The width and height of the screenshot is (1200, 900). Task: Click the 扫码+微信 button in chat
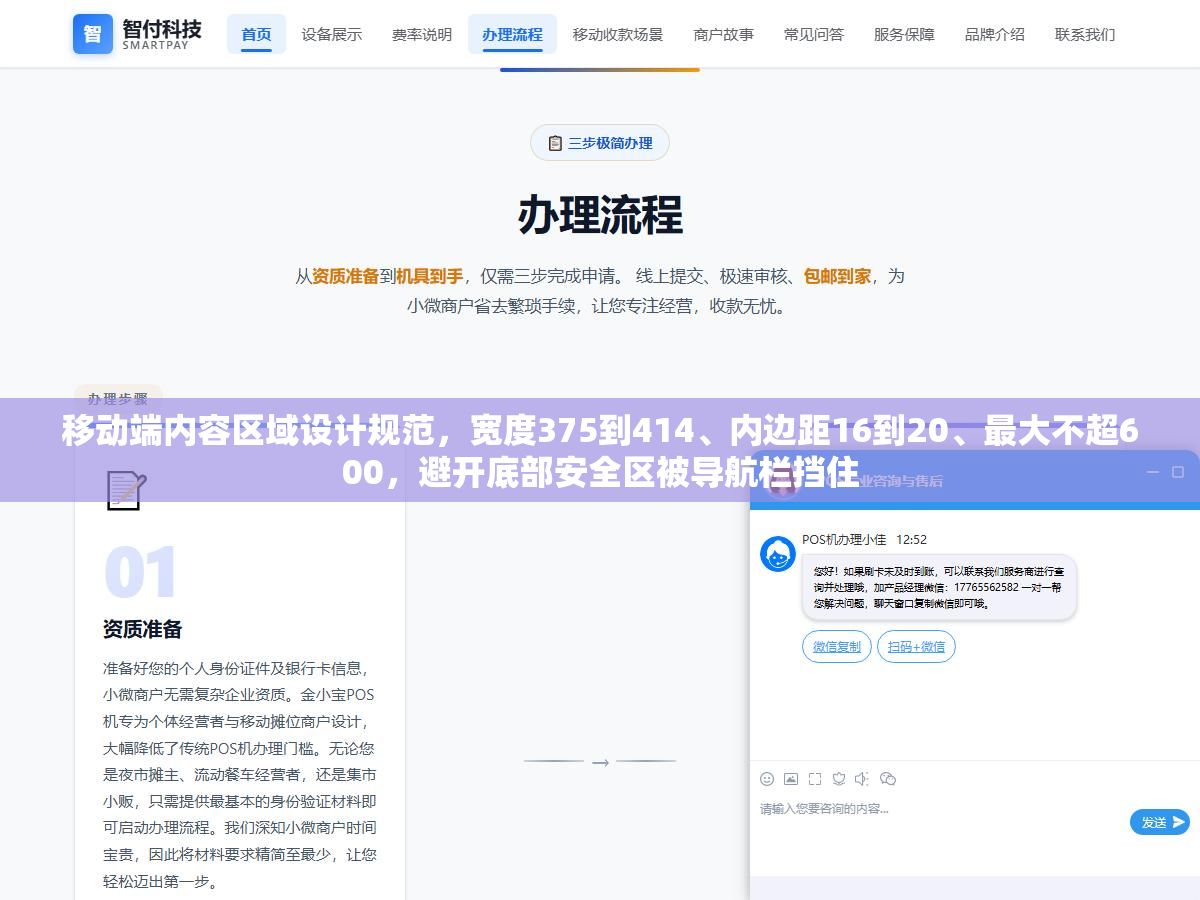[916, 647]
